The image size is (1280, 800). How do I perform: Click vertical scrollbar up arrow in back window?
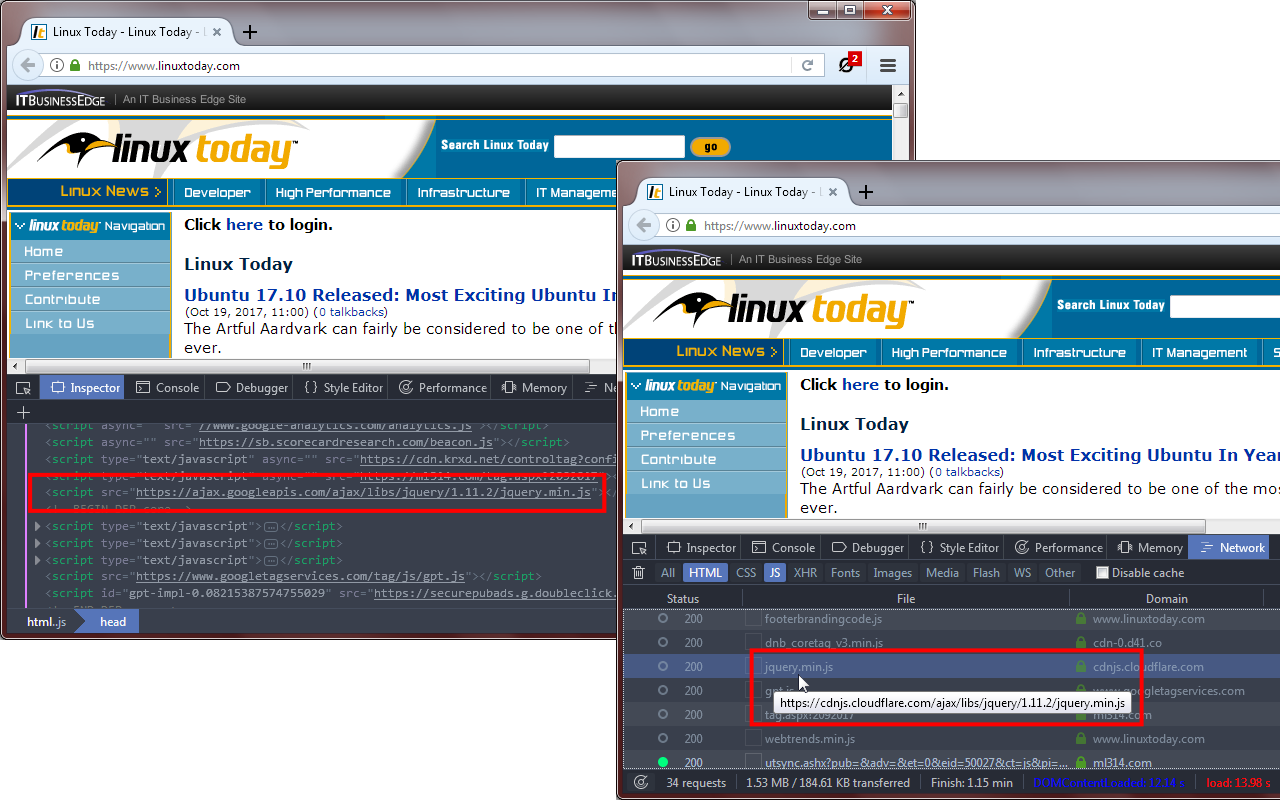click(900, 93)
